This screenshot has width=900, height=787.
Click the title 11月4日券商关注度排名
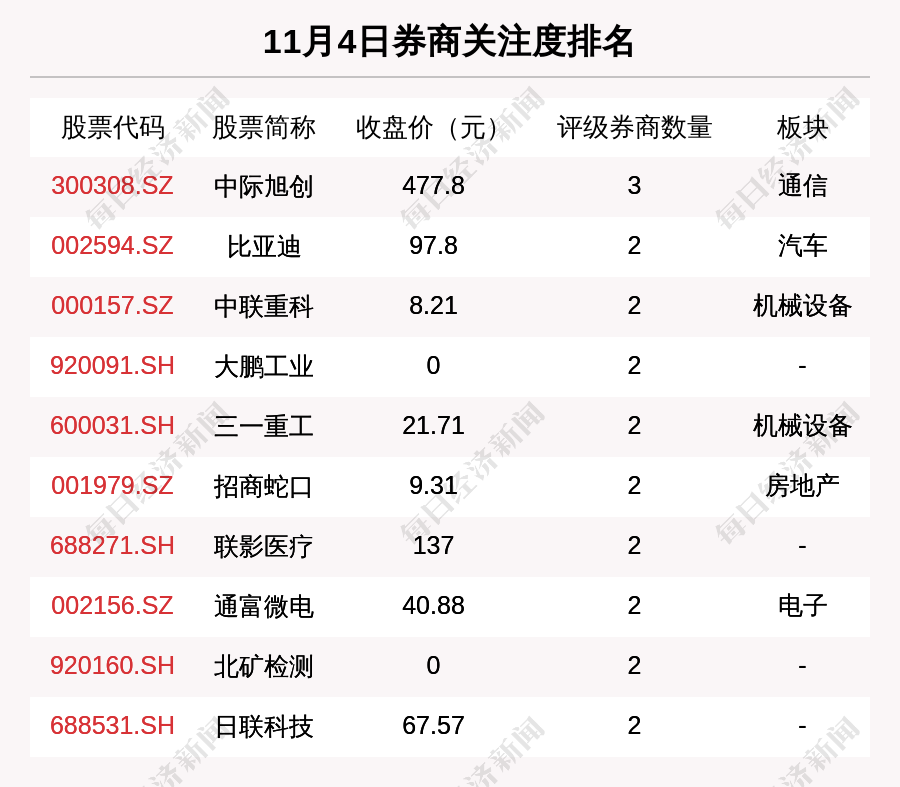[449, 42]
